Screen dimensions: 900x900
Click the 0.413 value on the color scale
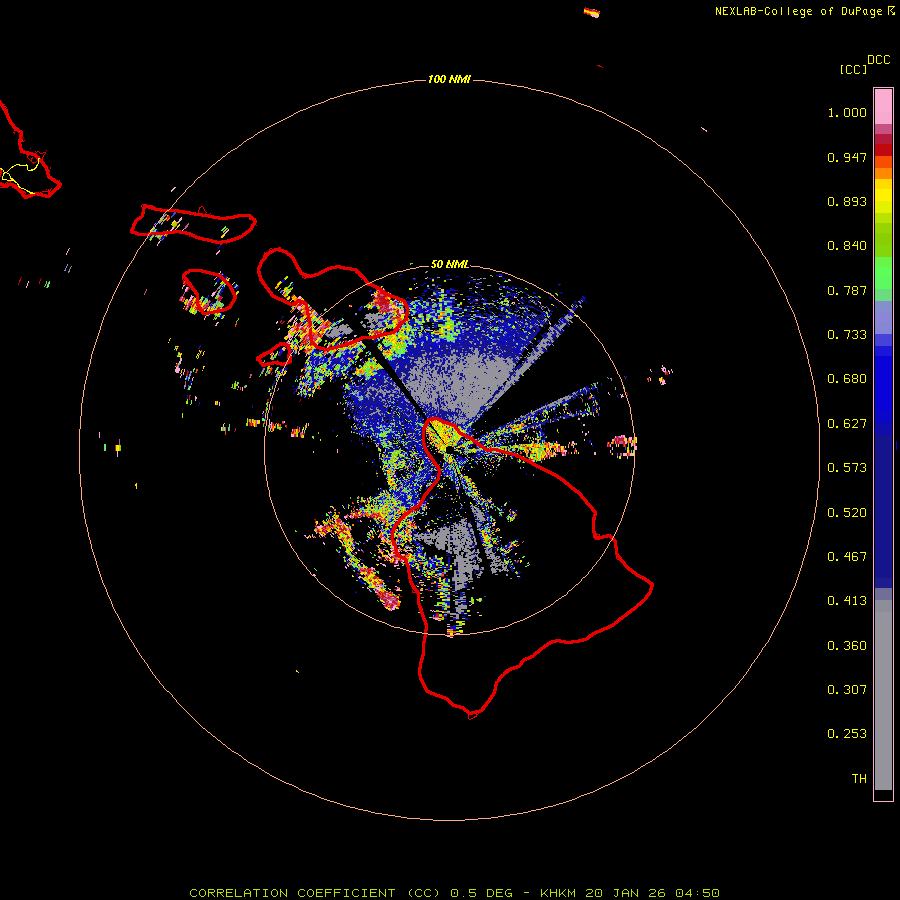(847, 601)
